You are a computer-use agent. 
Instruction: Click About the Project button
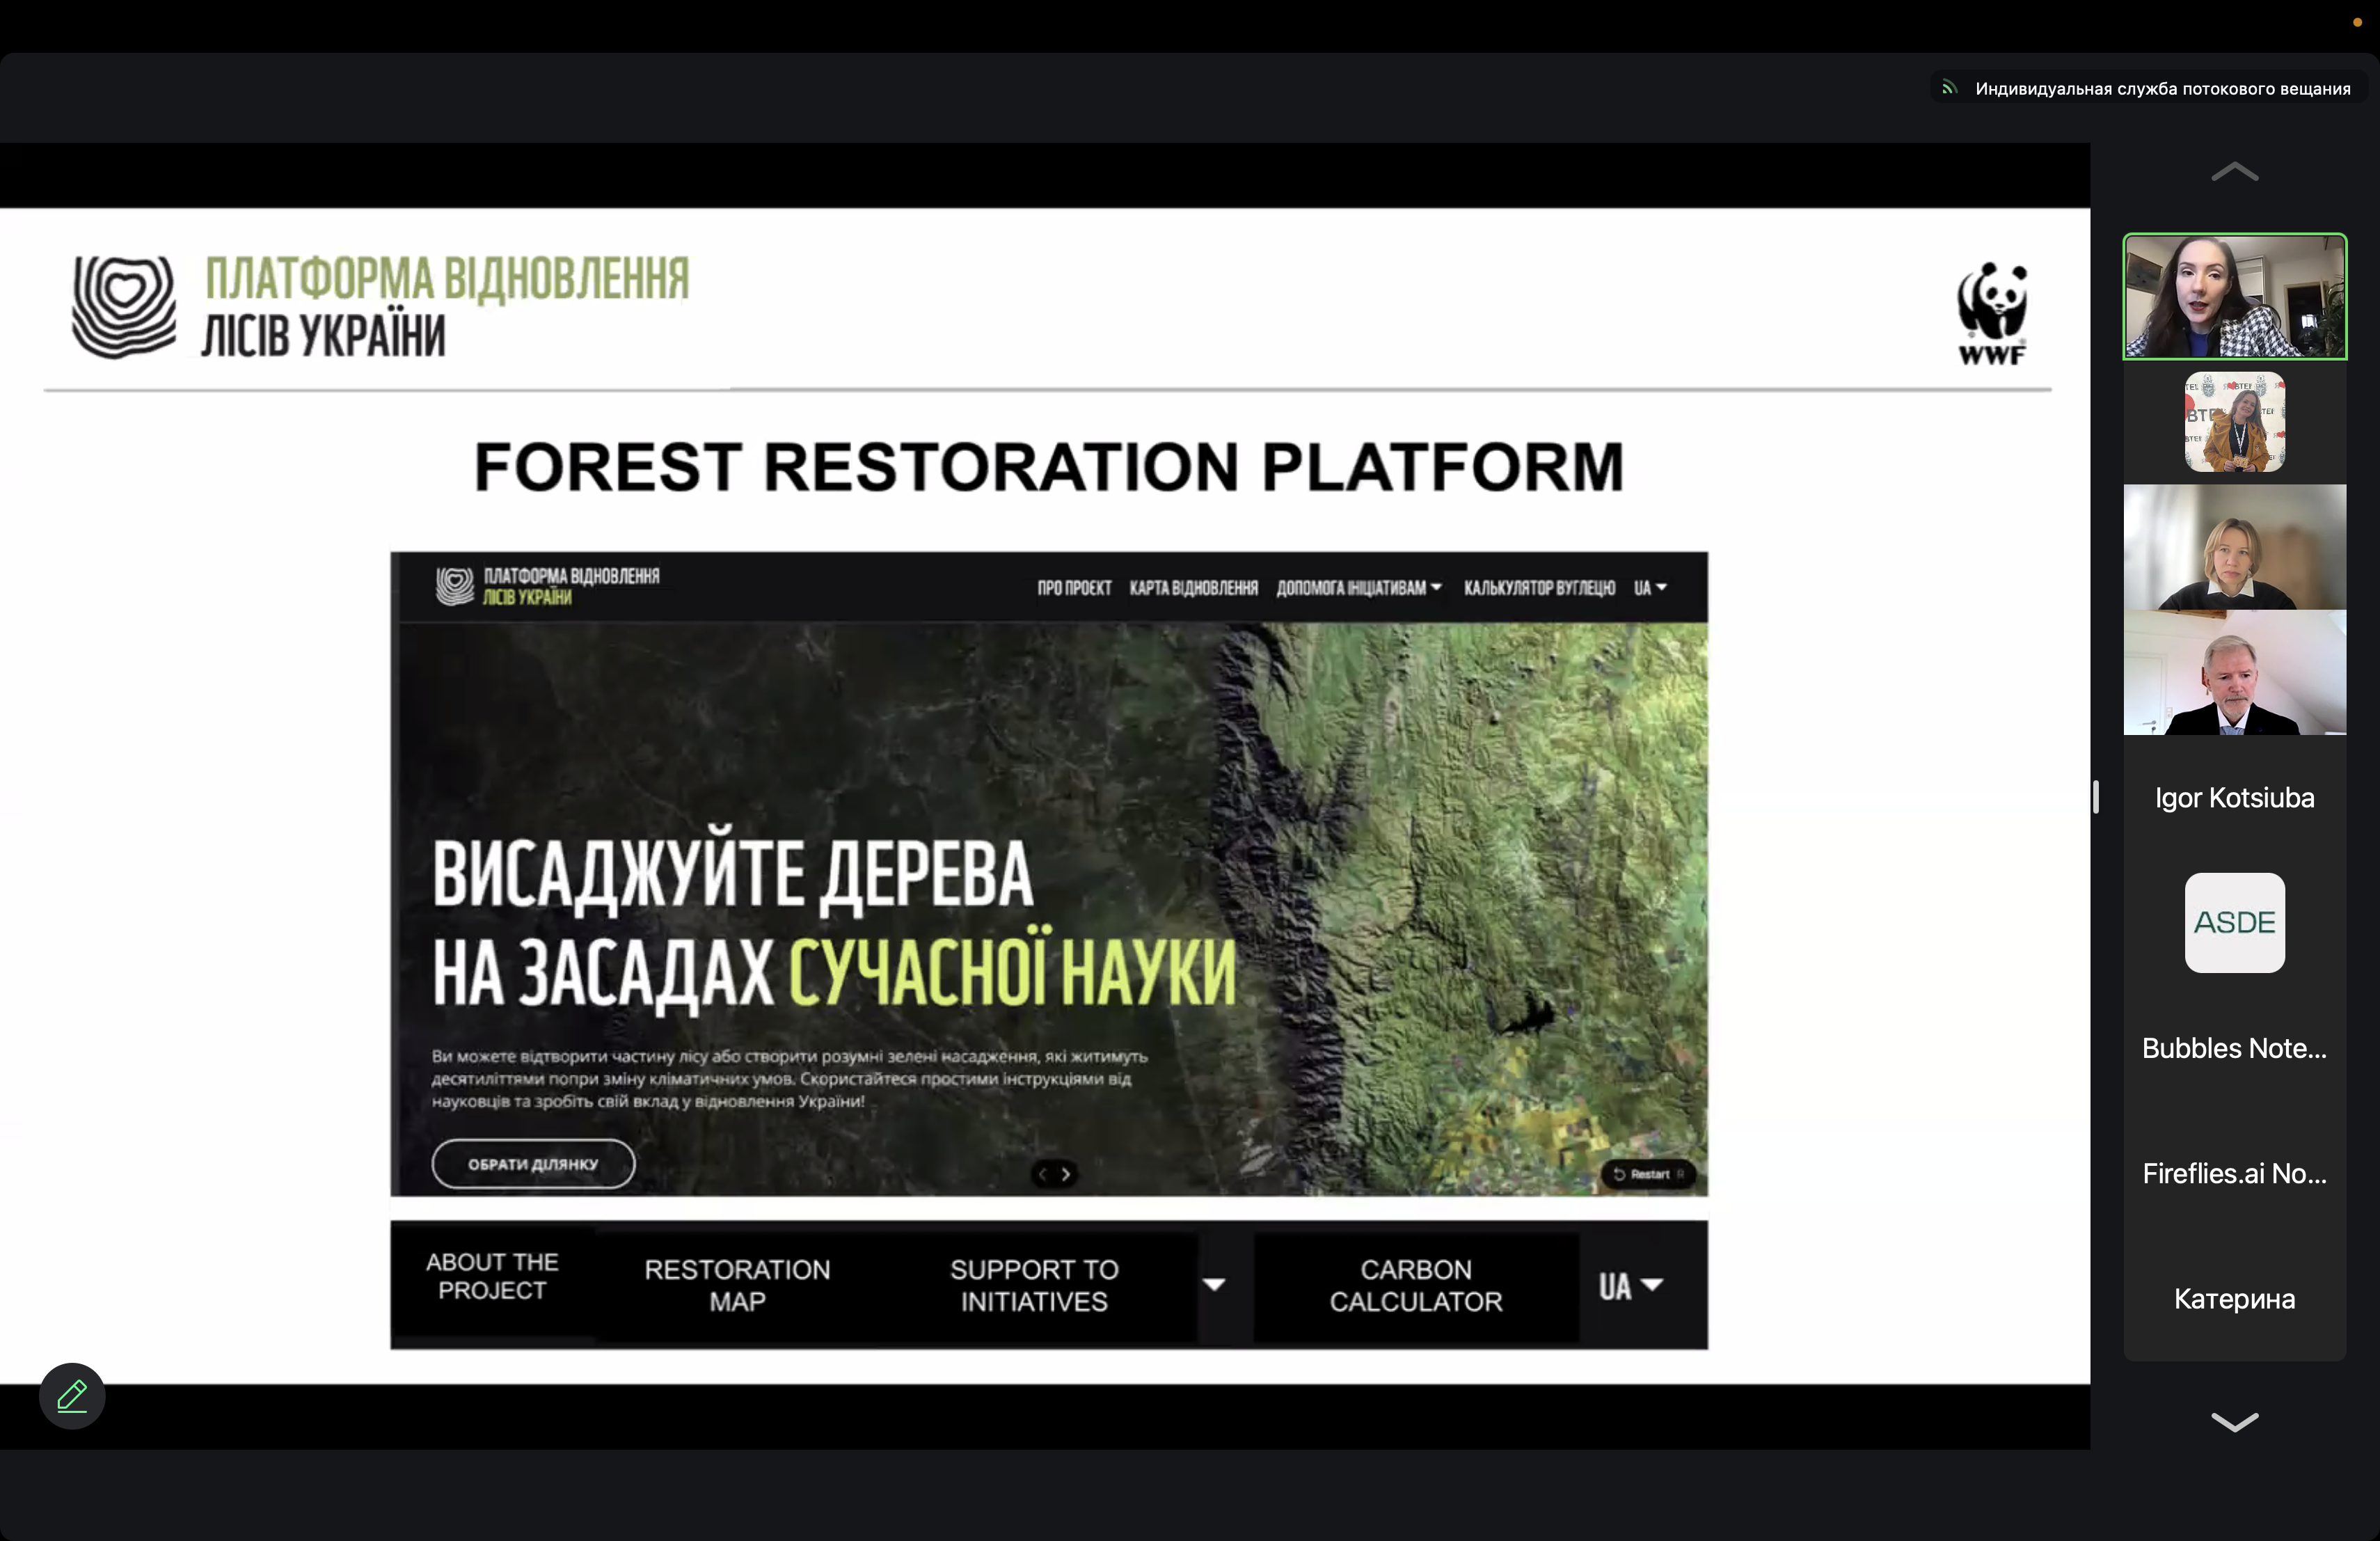[492, 1277]
